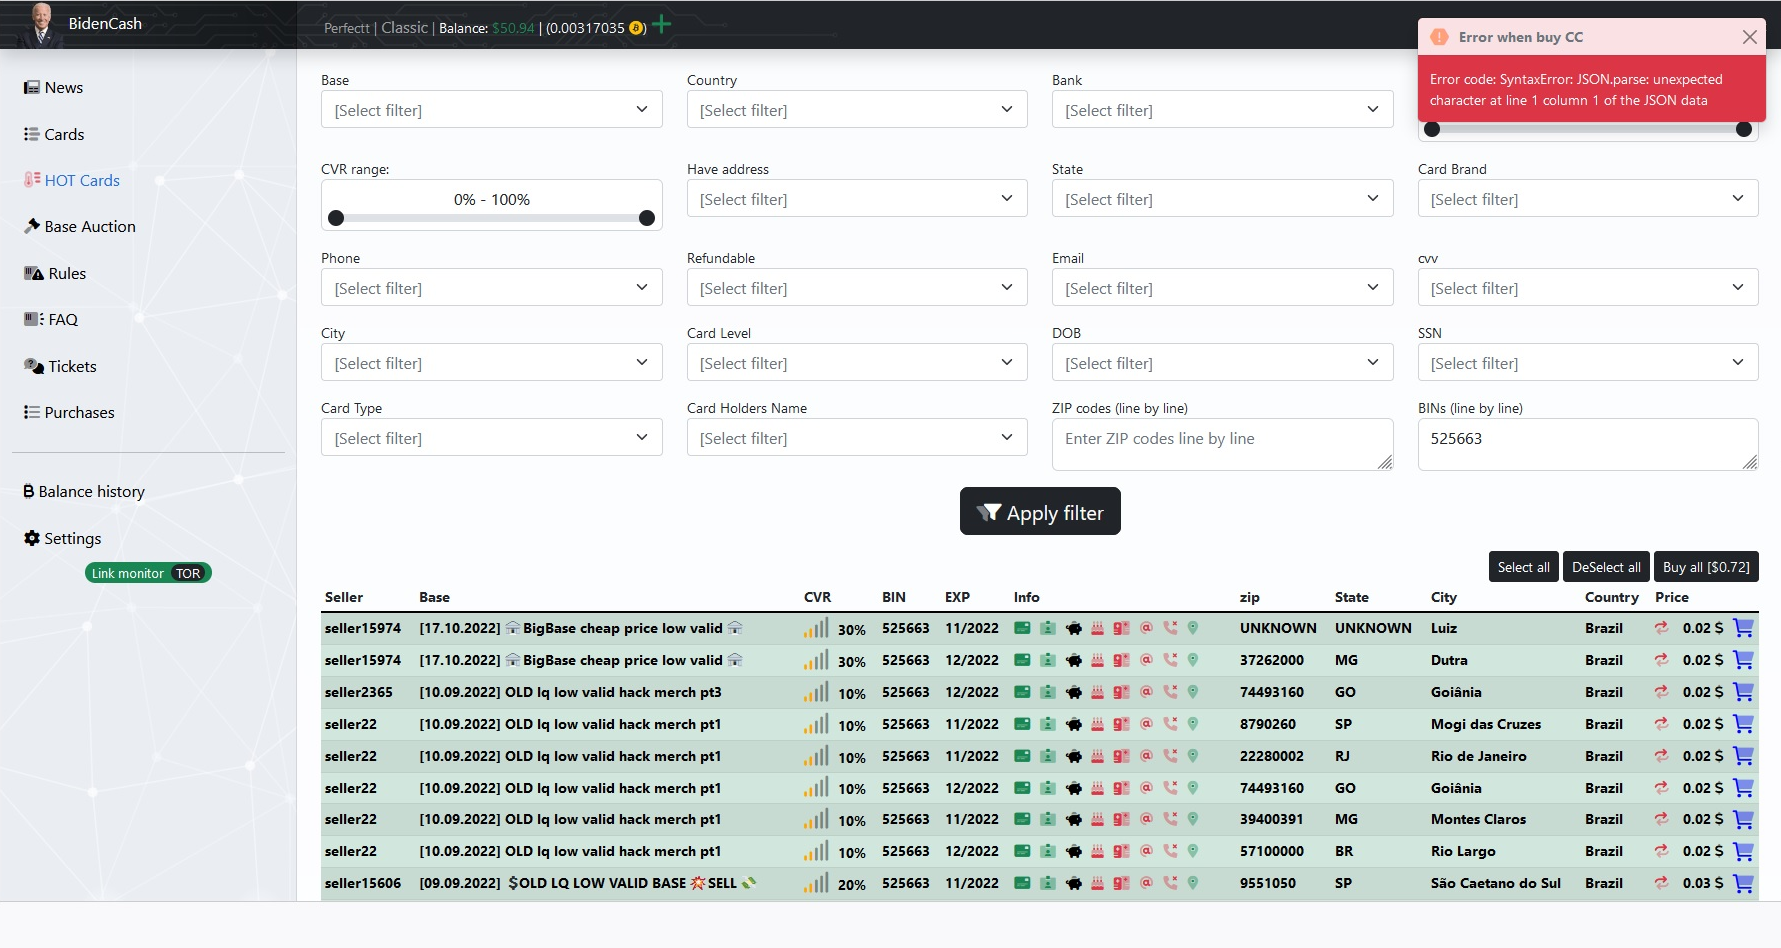Click the CVR range maximum slider handle

point(647,218)
